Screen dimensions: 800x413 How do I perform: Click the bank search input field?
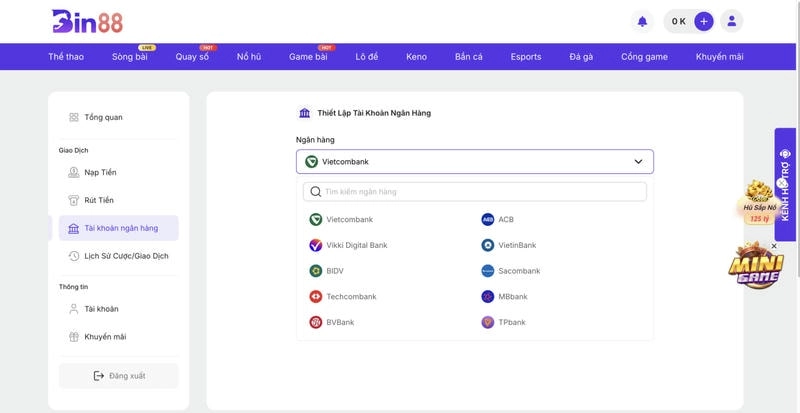tap(476, 191)
